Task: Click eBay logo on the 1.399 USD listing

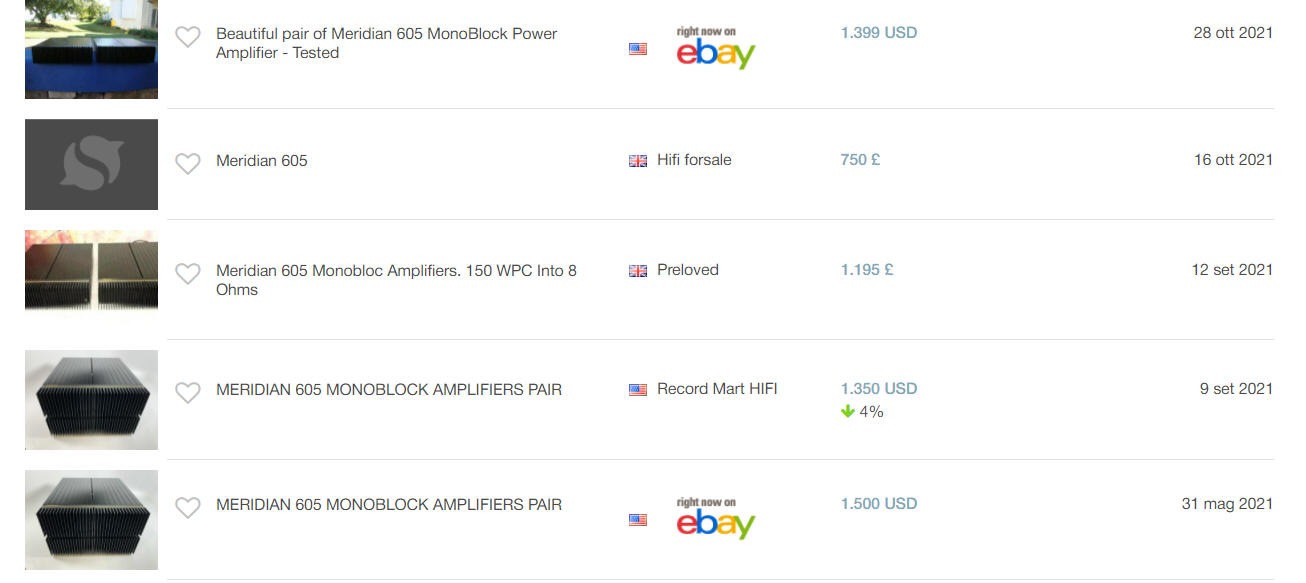Action: [715, 48]
